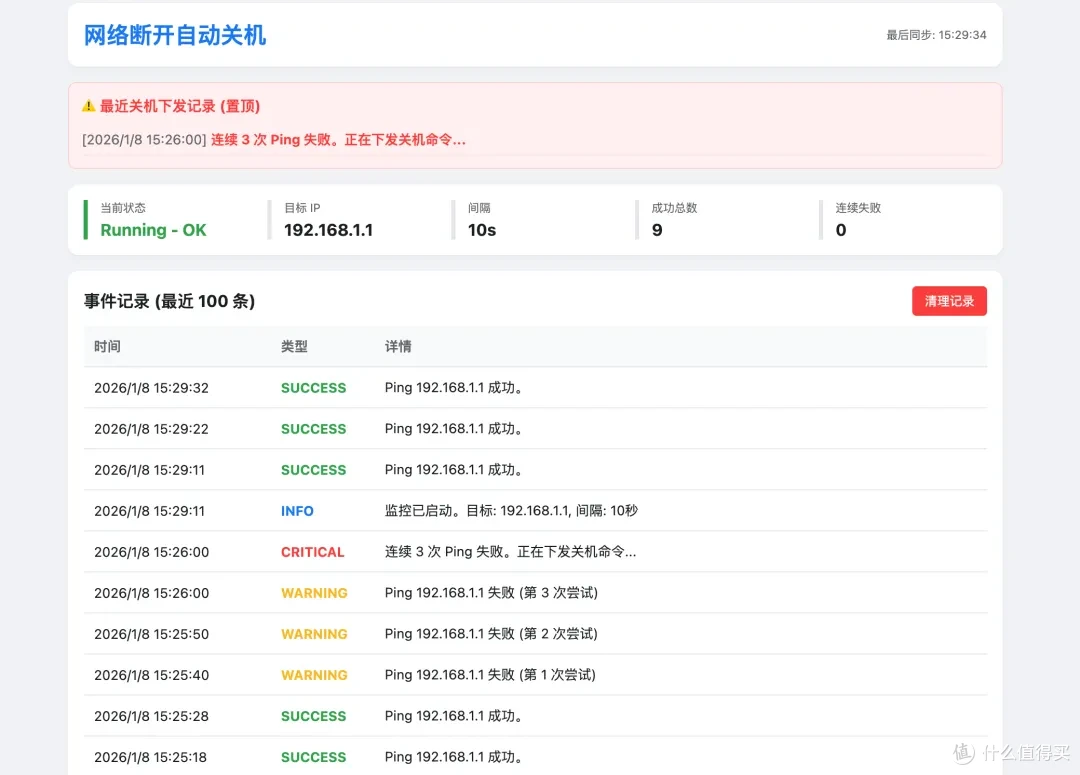Viewport: 1080px width, 775px height.
Task: Click the 事件记录 (最近 100 条) heading
Action: (169, 302)
